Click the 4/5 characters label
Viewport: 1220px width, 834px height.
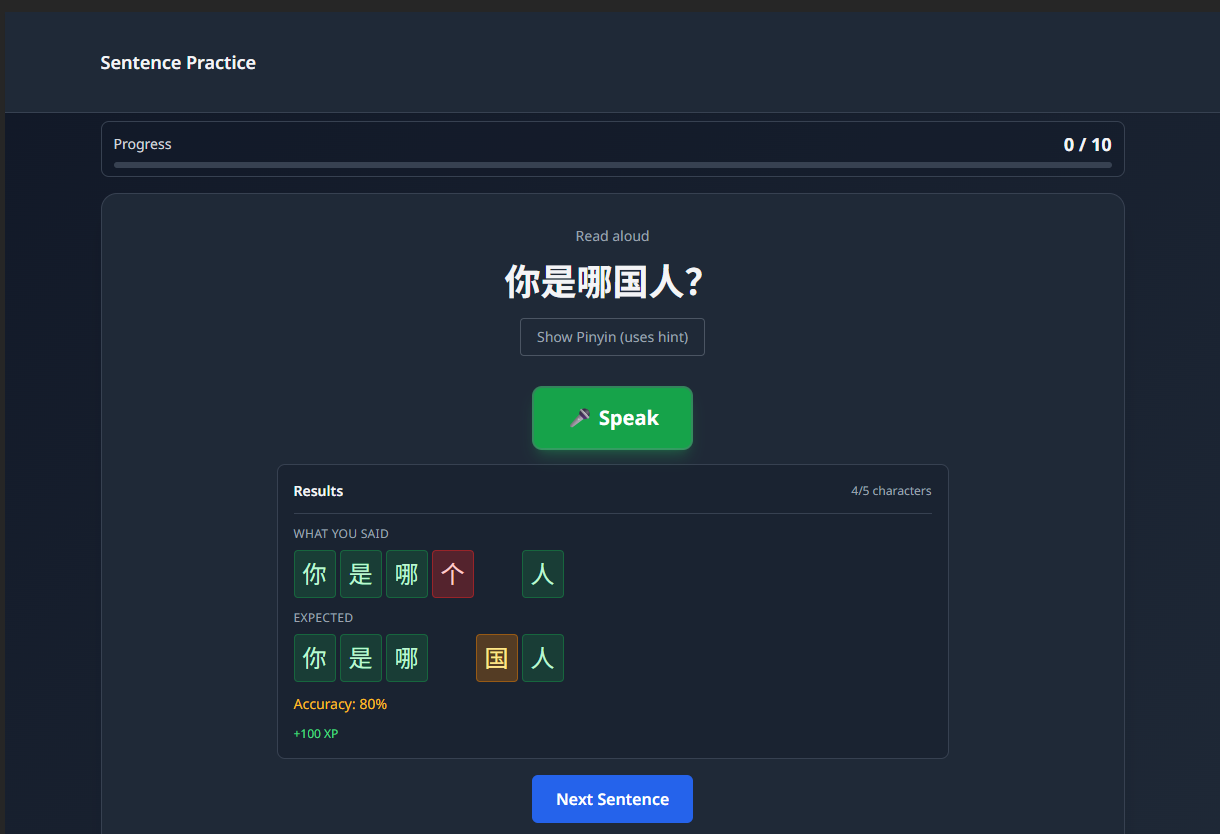coord(891,490)
